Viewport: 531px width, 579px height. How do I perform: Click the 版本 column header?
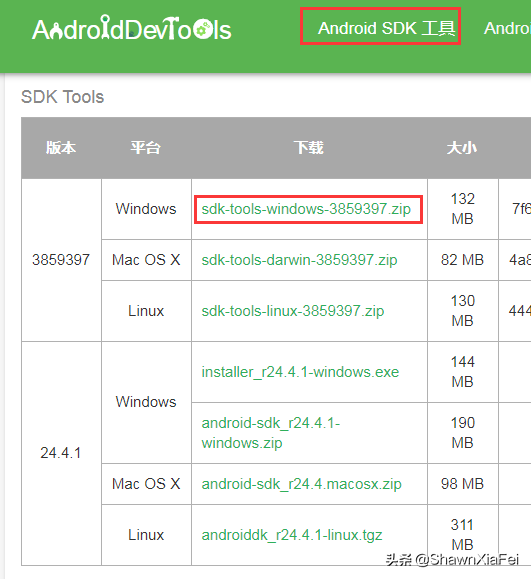61,148
